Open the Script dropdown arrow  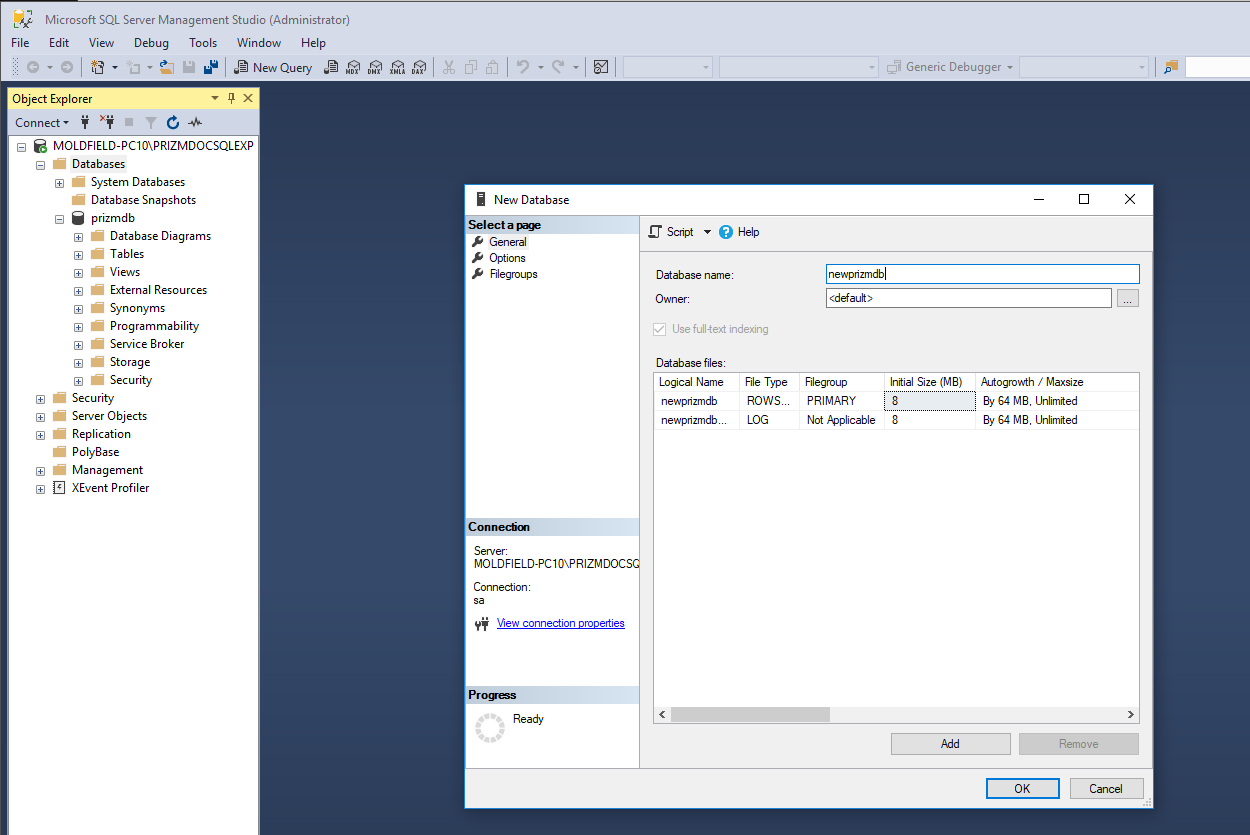coord(707,232)
